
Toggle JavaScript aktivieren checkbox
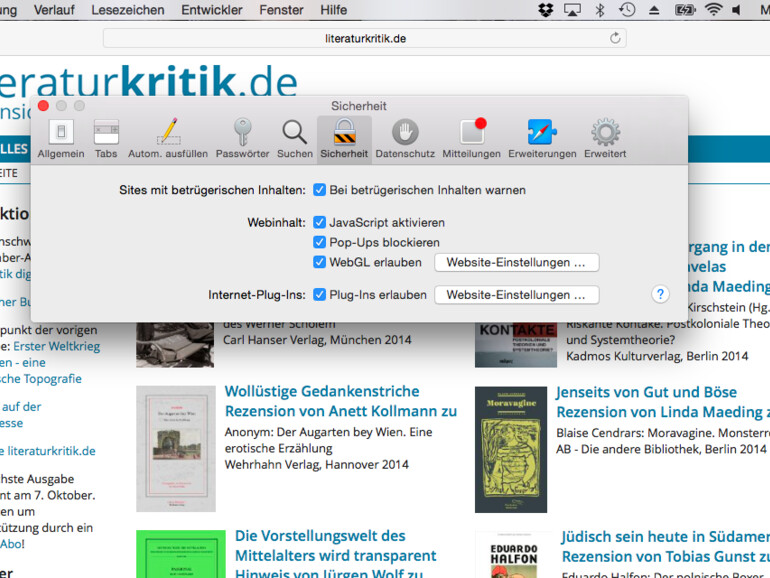coord(320,222)
